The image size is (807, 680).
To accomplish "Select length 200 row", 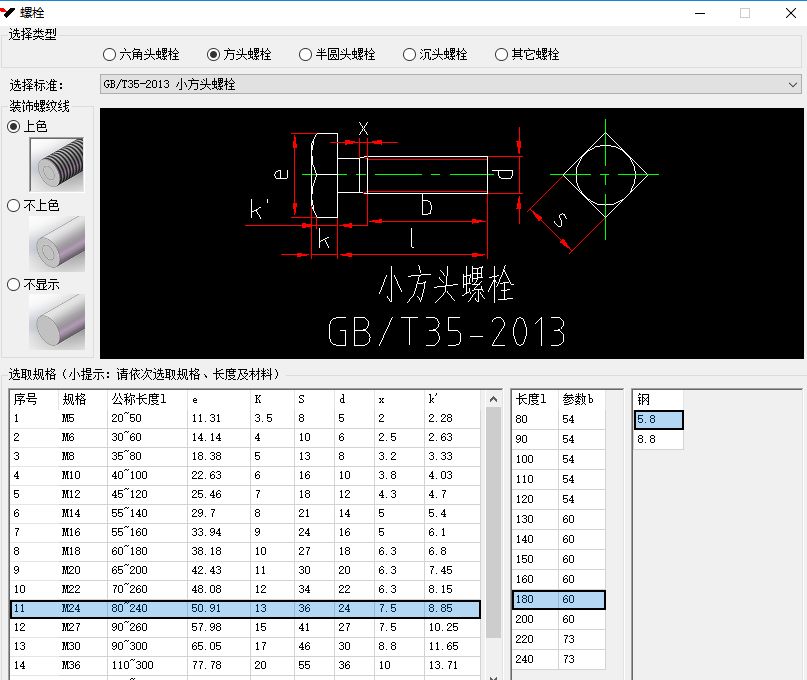I will [559, 620].
